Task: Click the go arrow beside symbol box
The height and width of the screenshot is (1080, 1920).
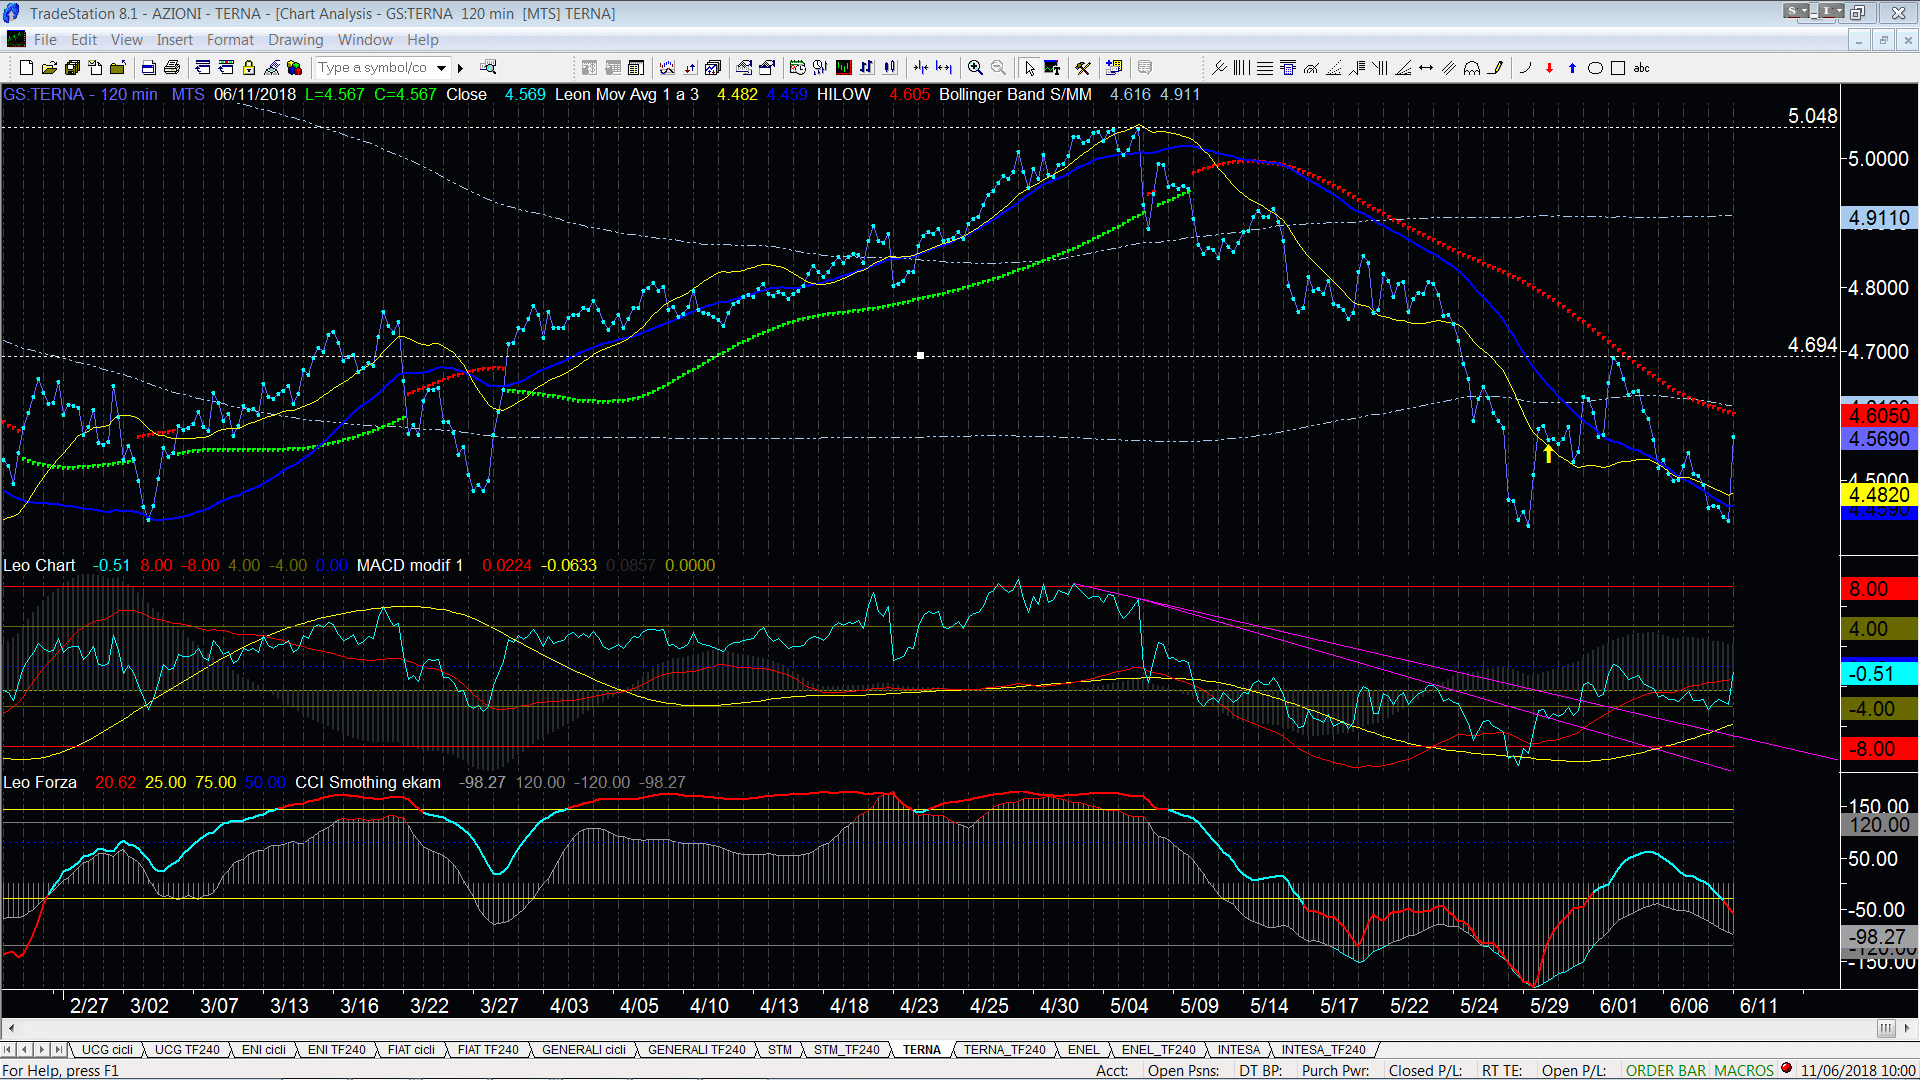Action: [x=461, y=68]
